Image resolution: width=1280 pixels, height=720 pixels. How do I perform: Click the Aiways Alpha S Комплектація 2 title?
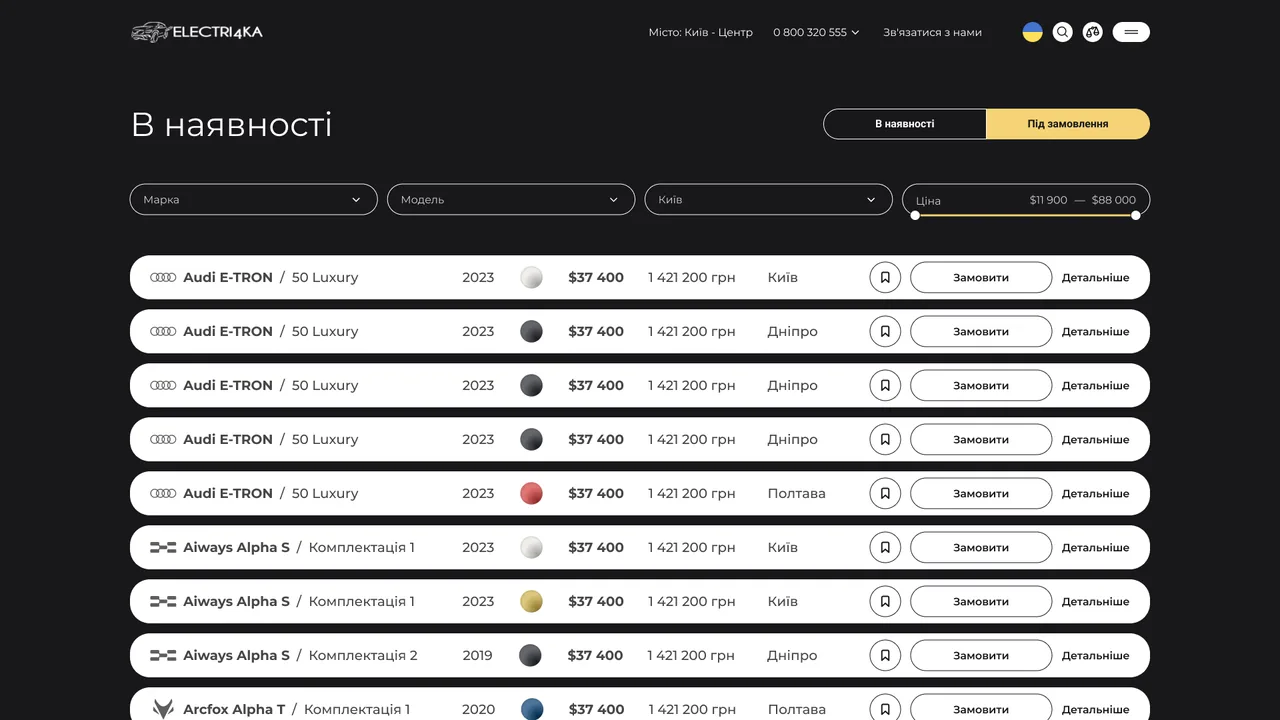click(300, 655)
